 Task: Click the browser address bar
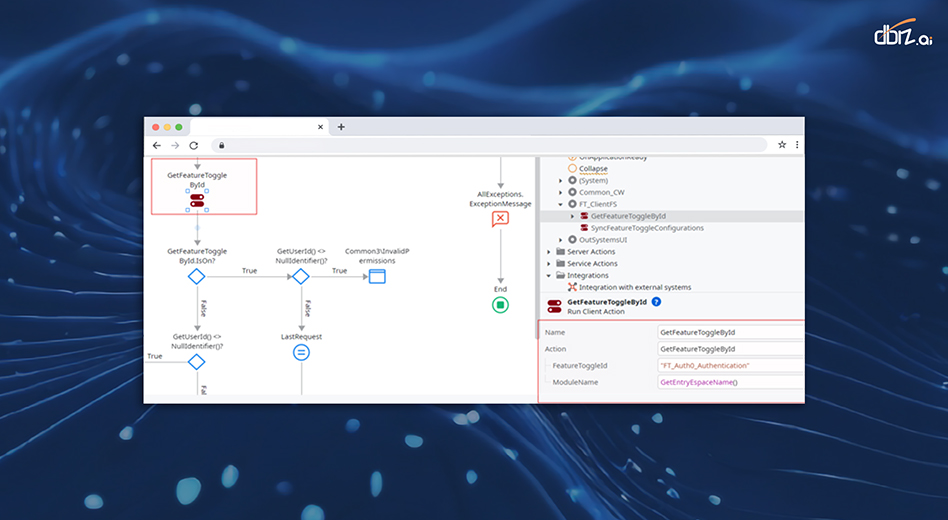click(490, 145)
